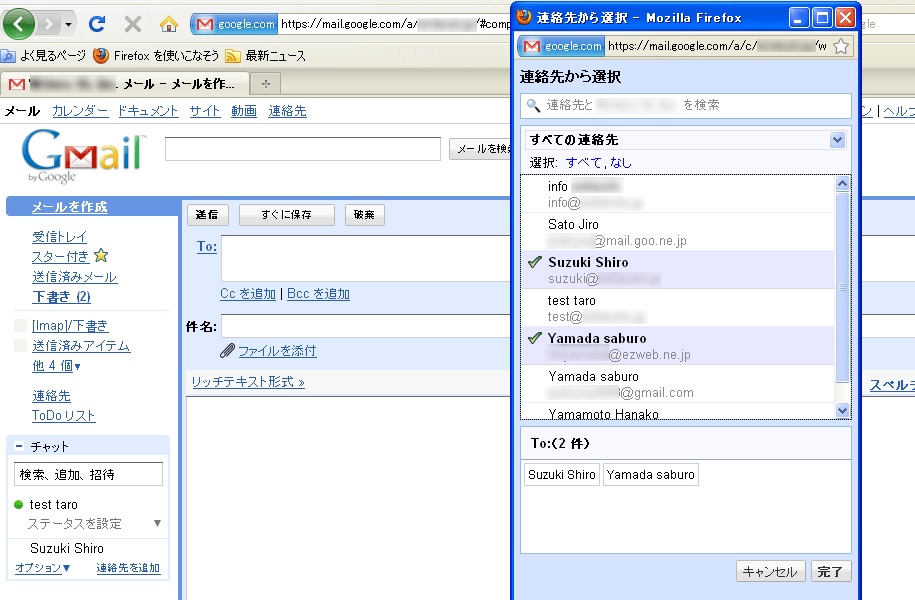The width and height of the screenshot is (915, 600).
Task: Open the 最新ニュース feed bookmark
Action: click(x=266, y=55)
